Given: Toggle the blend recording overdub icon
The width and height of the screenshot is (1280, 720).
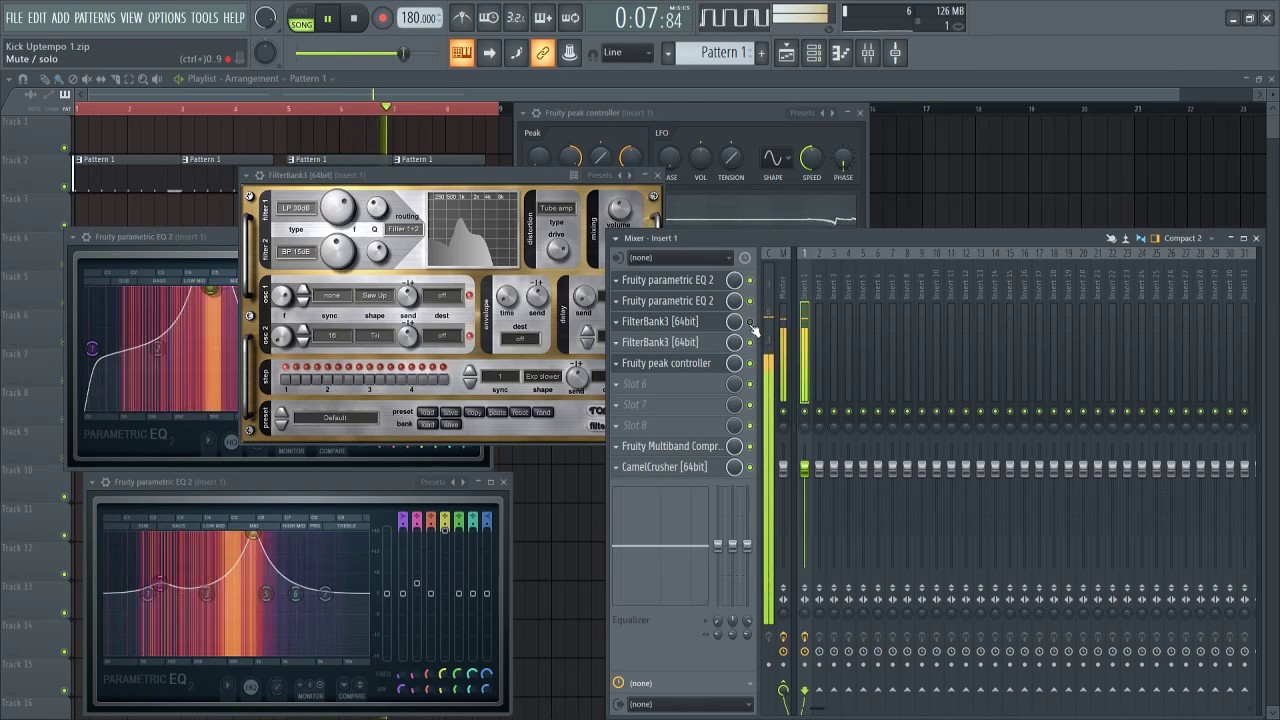Looking at the screenshot, I should pyautogui.click(x=543, y=18).
